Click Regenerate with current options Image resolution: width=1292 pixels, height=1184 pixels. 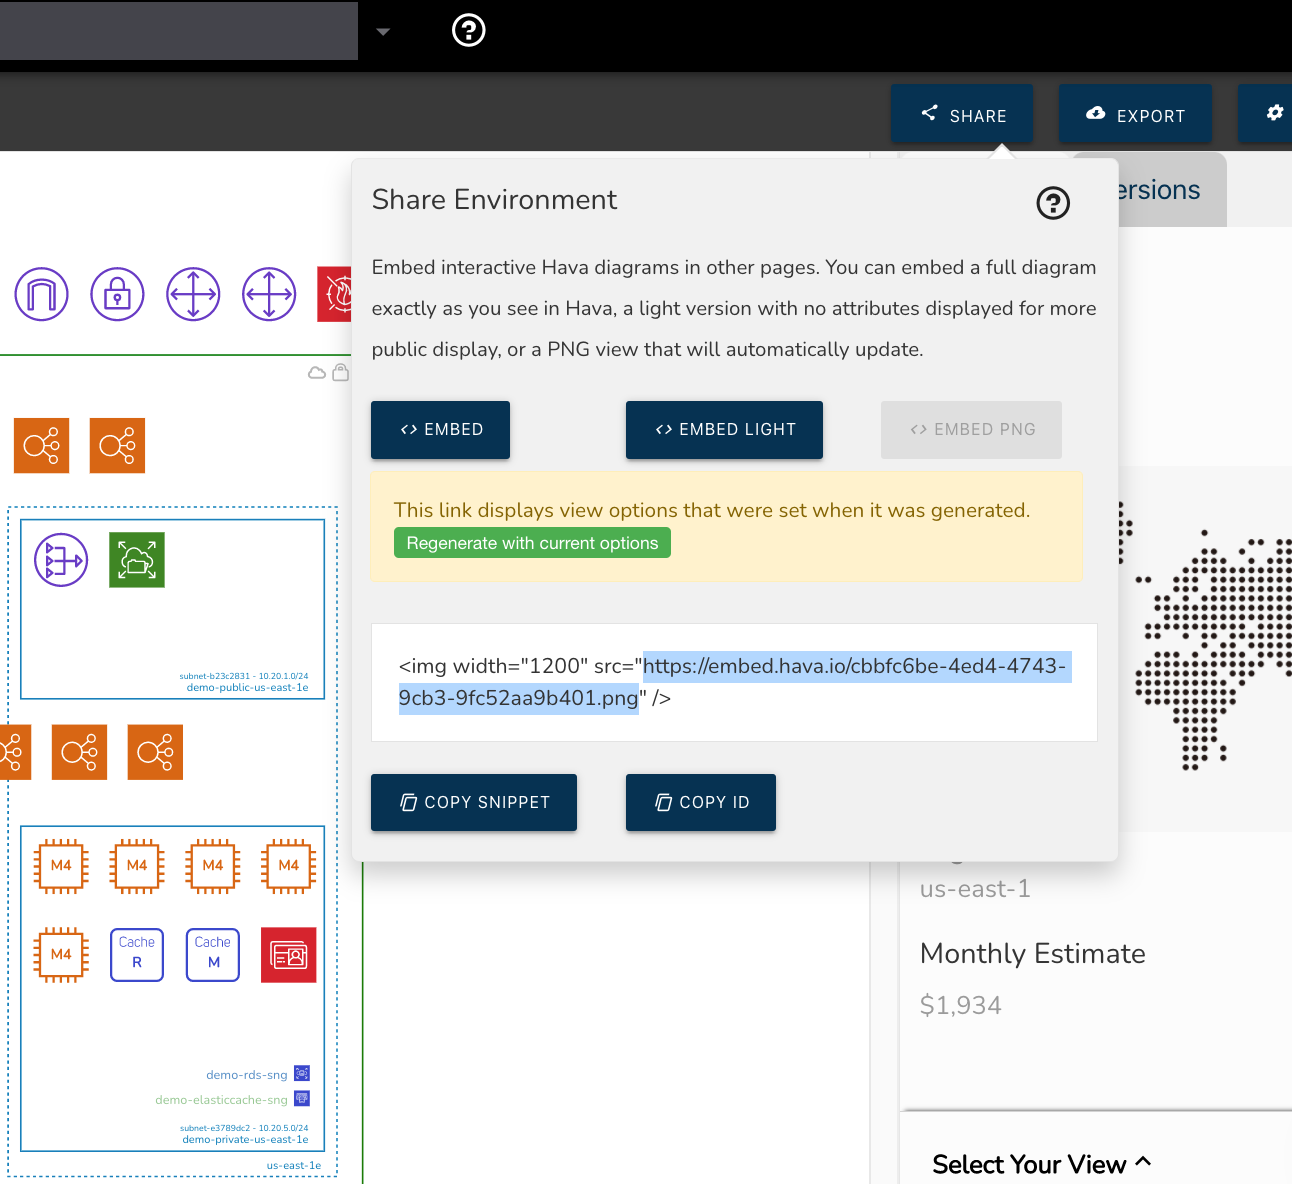coord(532,542)
